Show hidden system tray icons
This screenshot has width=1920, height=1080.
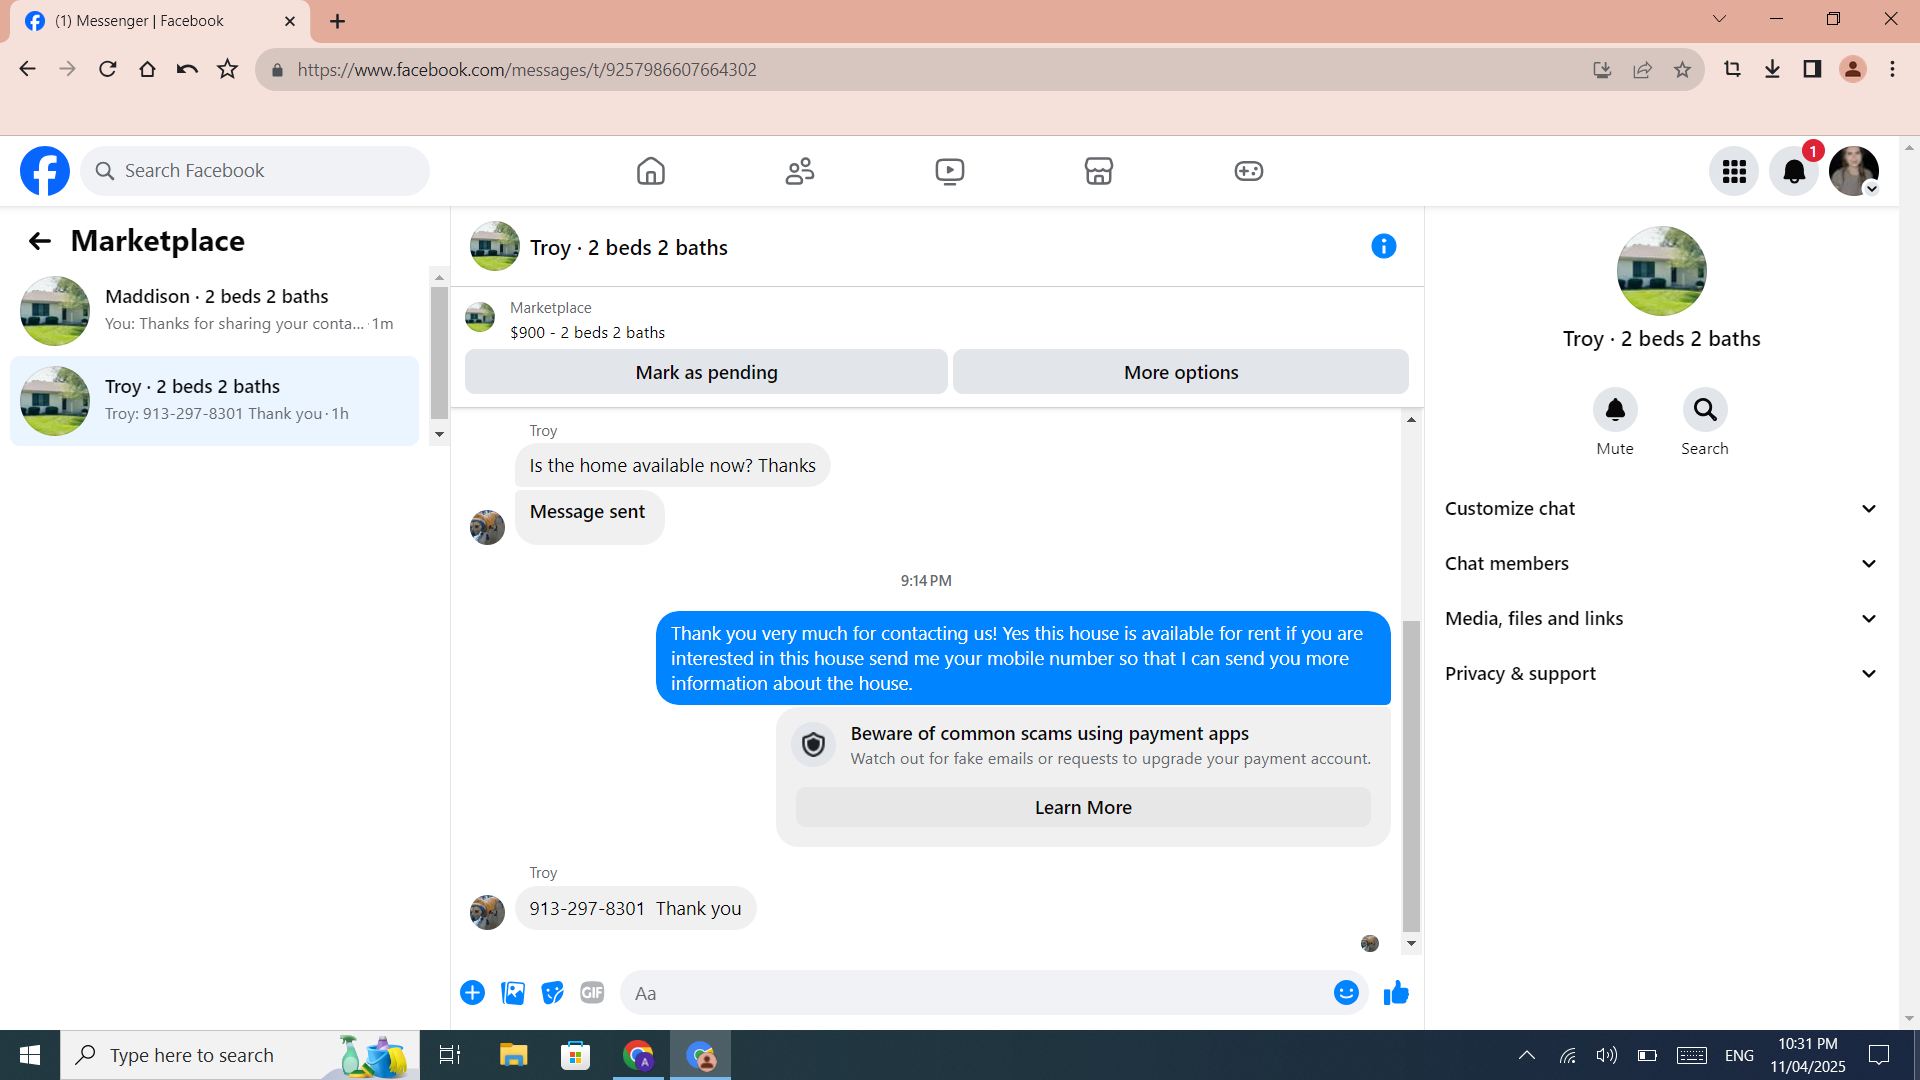pos(1527,1055)
